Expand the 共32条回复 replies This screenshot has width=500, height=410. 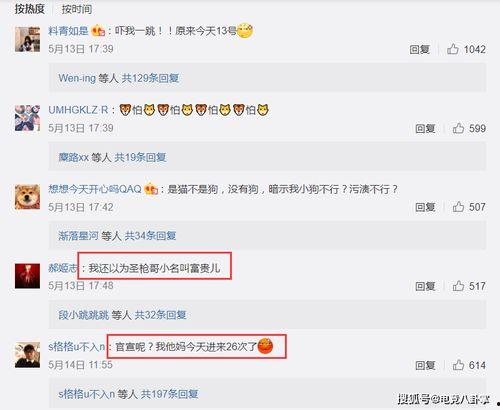(160, 315)
